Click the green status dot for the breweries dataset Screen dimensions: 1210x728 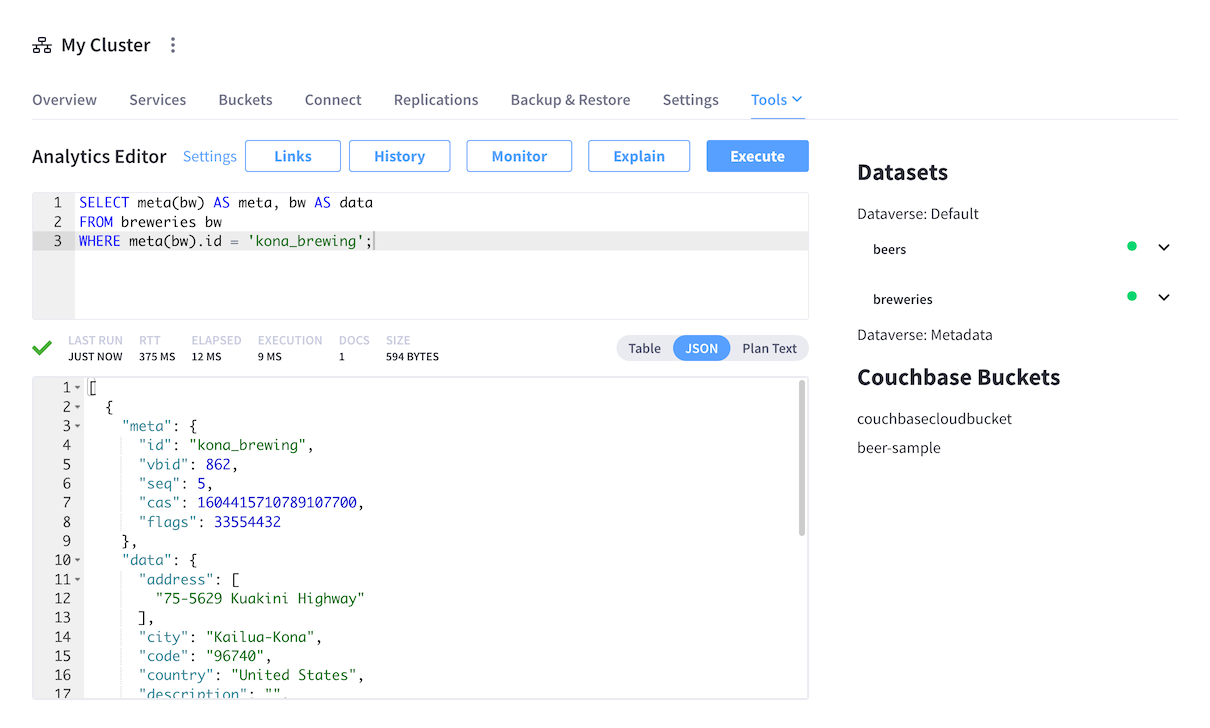pos(1131,297)
